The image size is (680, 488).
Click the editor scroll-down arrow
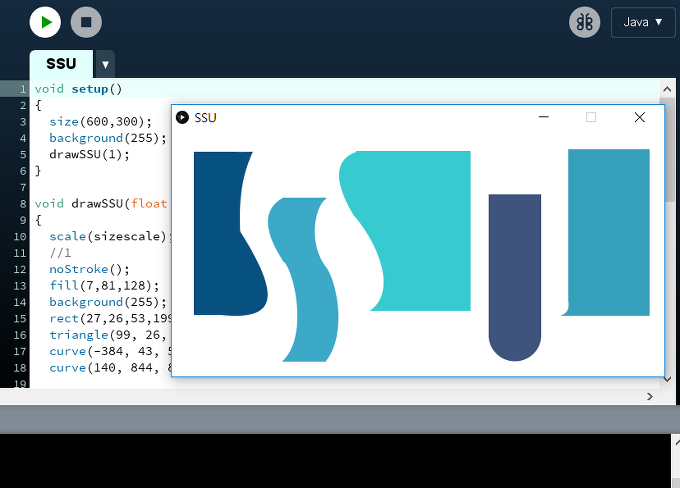tap(668, 379)
